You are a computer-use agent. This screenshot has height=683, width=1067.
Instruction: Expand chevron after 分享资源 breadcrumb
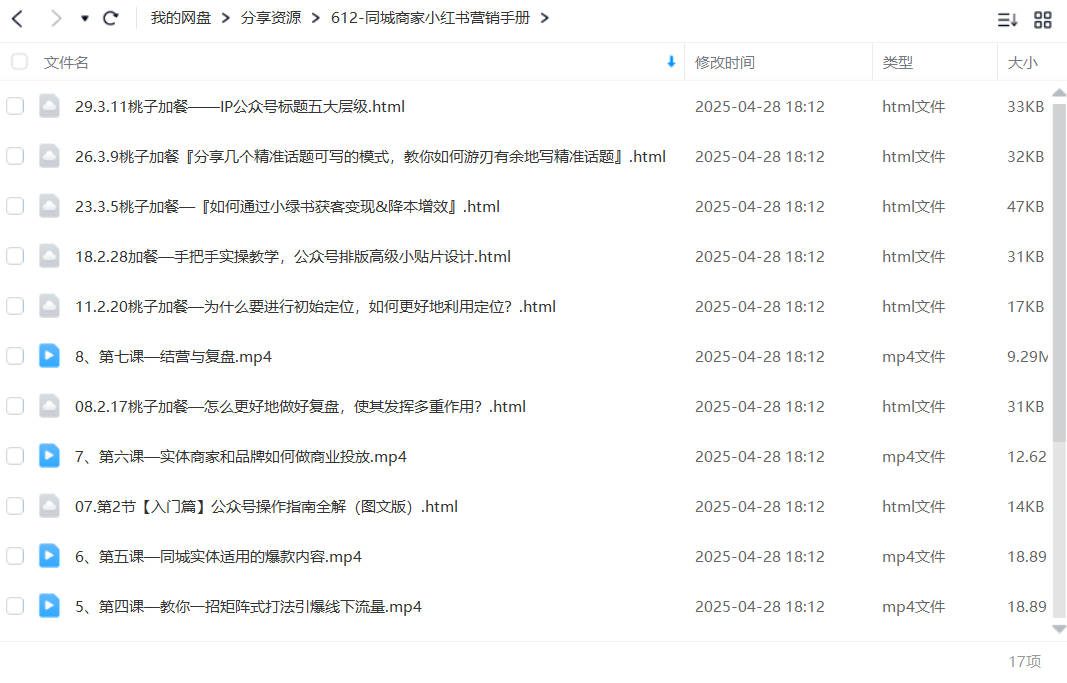coord(315,18)
